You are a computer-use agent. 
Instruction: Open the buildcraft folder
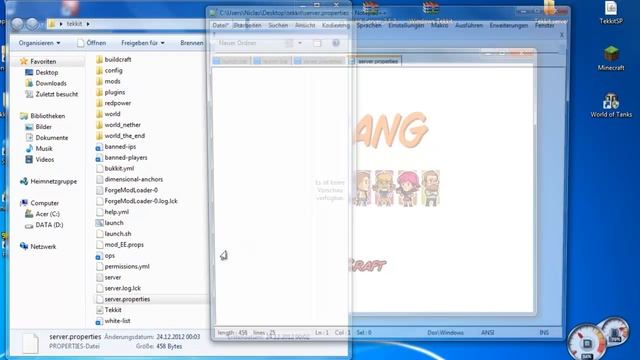[x=113, y=60]
